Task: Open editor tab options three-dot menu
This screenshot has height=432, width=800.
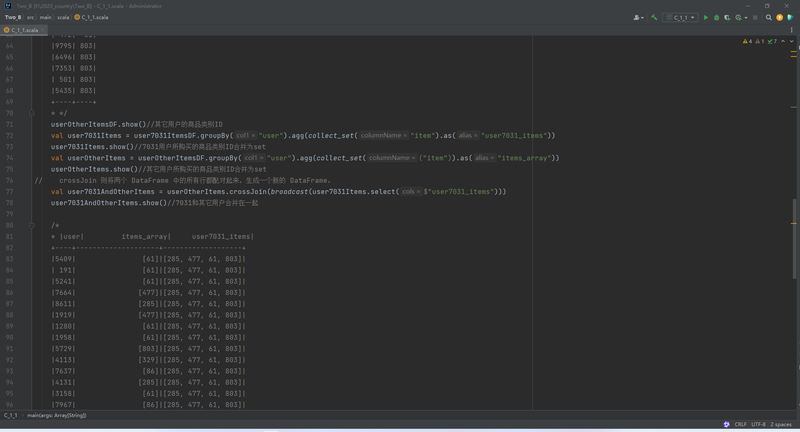Action: point(792,30)
